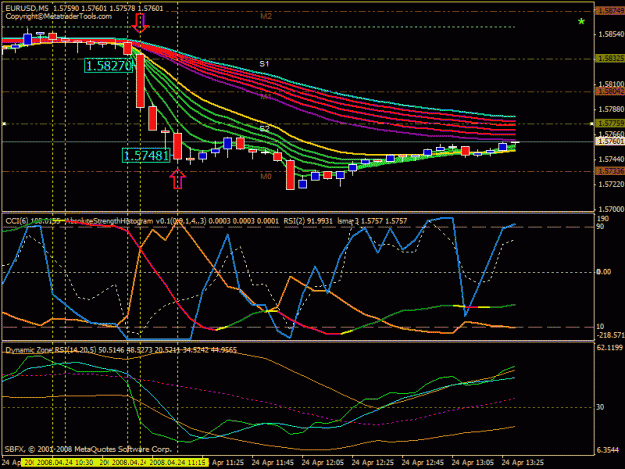
Task: Click the Copyright@MetatraderTools.com label
Action: 59,16
